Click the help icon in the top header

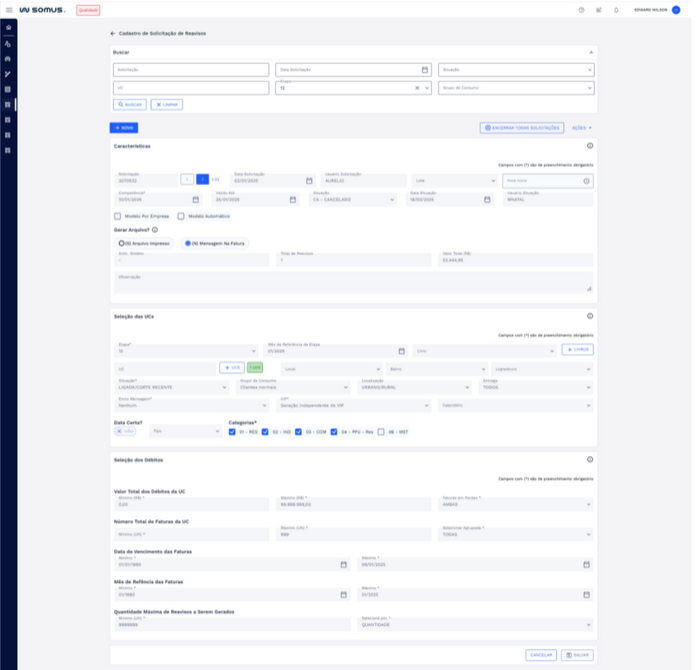(581, 9)
